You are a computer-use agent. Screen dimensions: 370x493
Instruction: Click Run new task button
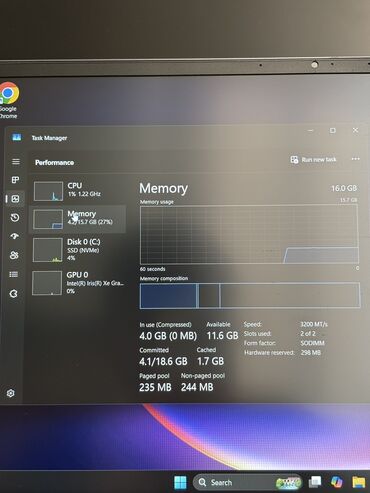pyautogui.click(x=313, y=160)
